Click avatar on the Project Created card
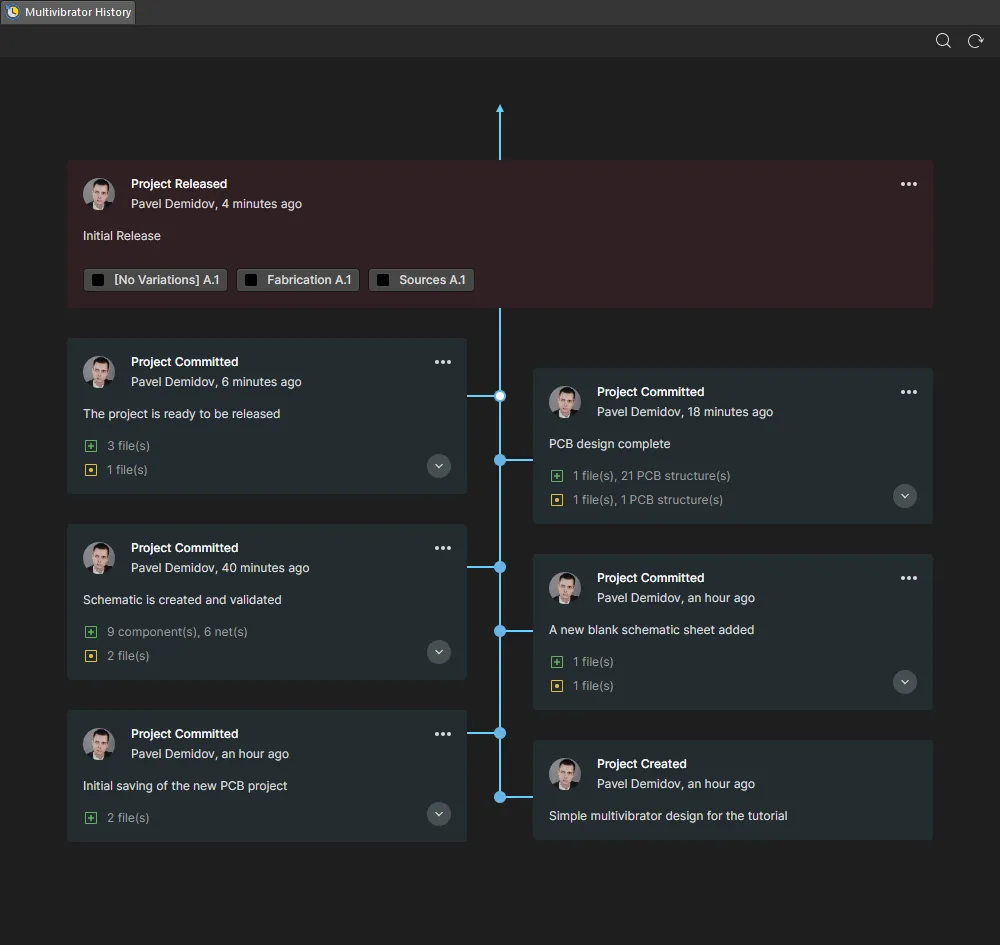This screenshot has height=945, width=1000. point(565,774)
